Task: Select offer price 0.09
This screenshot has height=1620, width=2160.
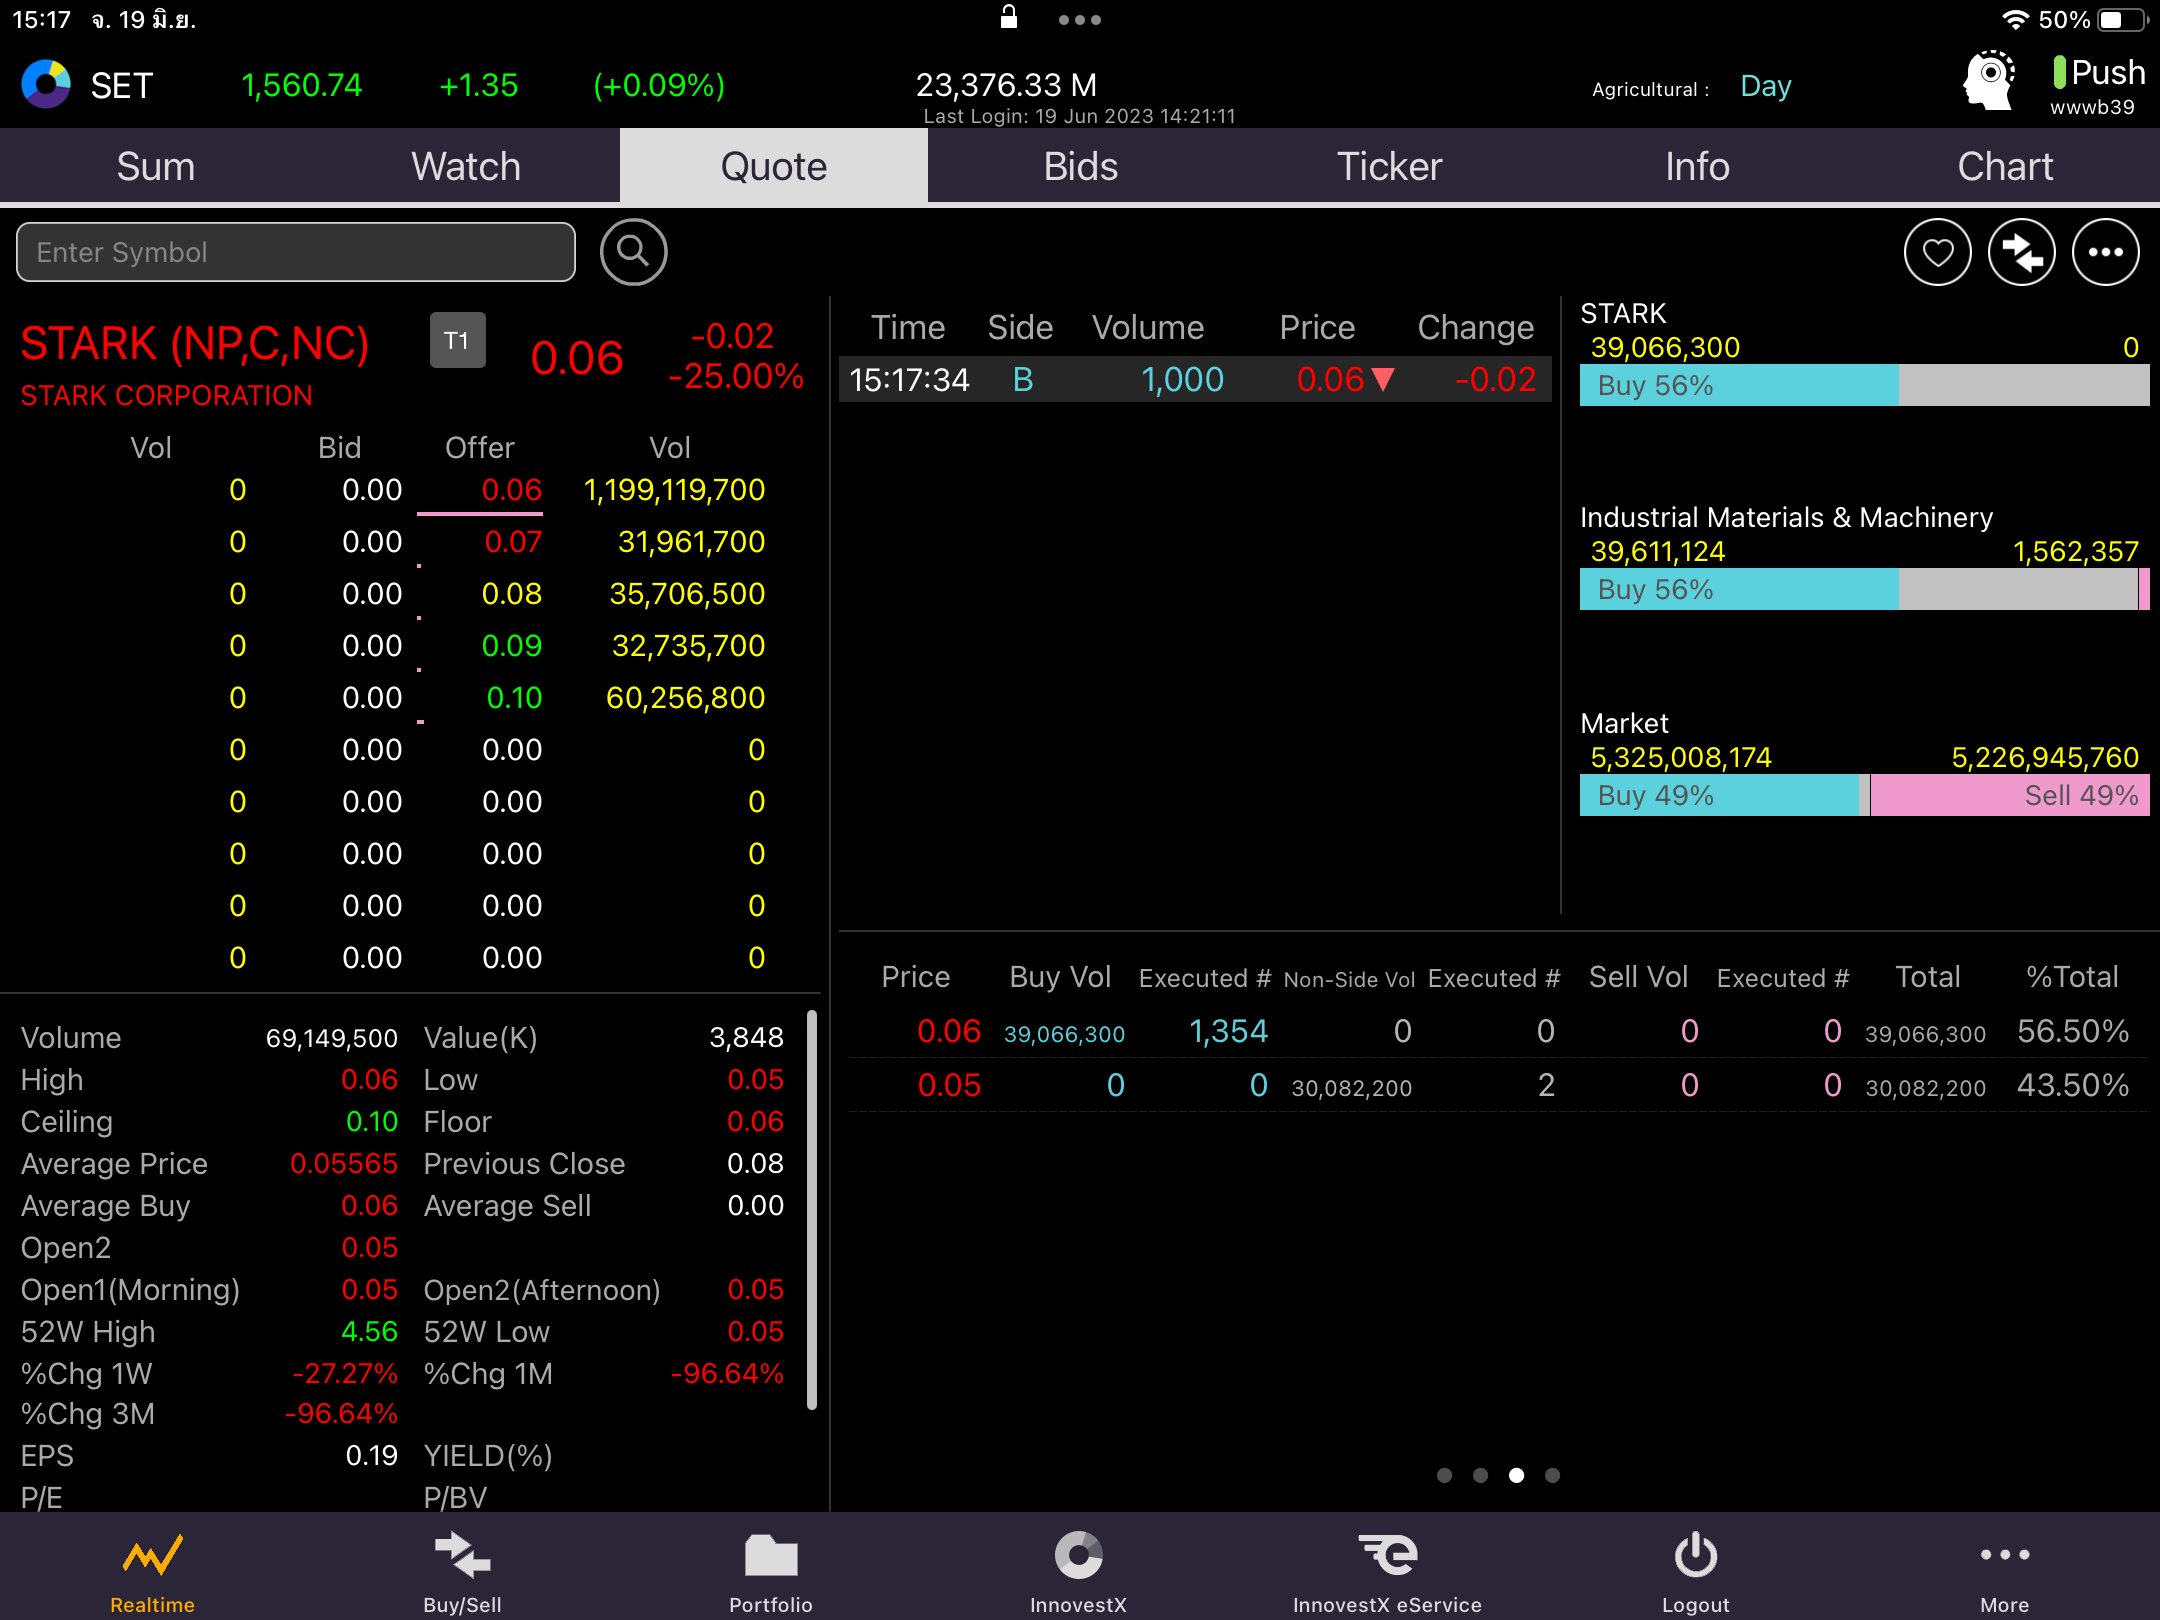Action: [512, 646]
